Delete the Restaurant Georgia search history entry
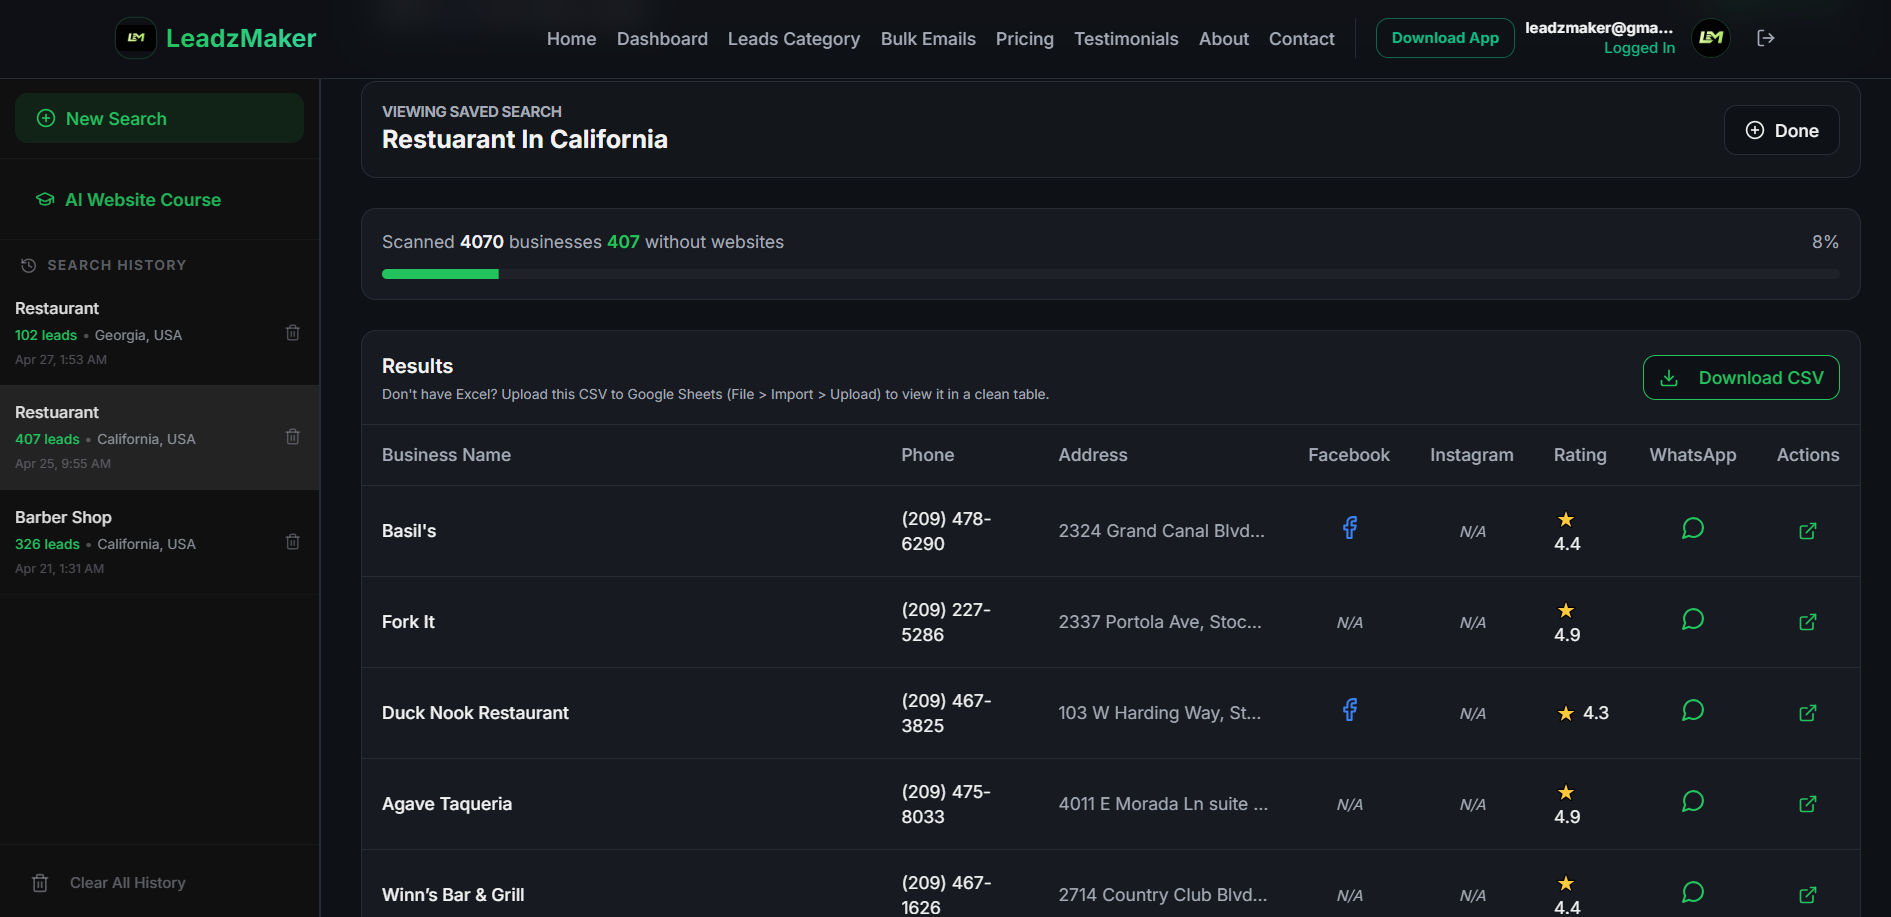The height and width of the screenshot is (917, 1891). pos(293,333)
